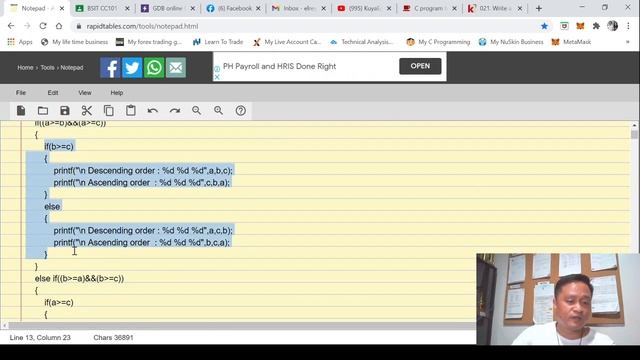
Task: Open the File menu
Action: pyautogui.click(x=21, y=93)
